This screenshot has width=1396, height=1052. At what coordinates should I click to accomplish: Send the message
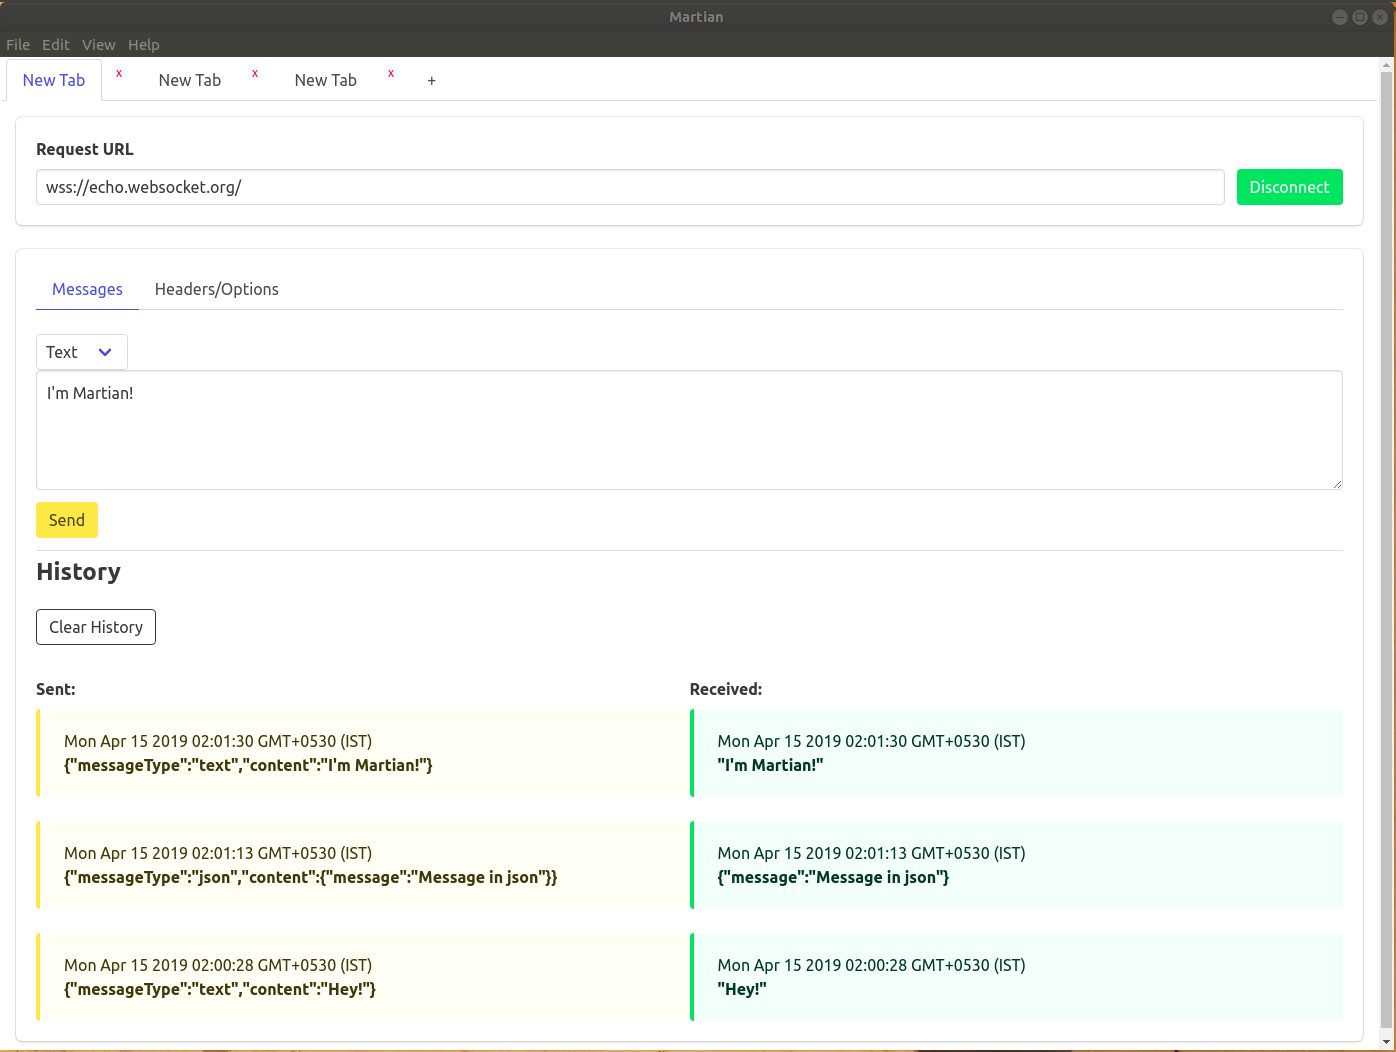tap(67, 520)
